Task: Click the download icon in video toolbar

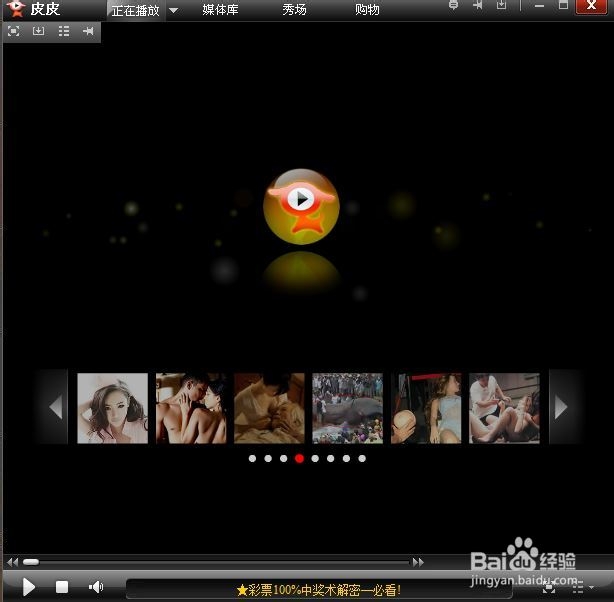Action: (38, 31)
